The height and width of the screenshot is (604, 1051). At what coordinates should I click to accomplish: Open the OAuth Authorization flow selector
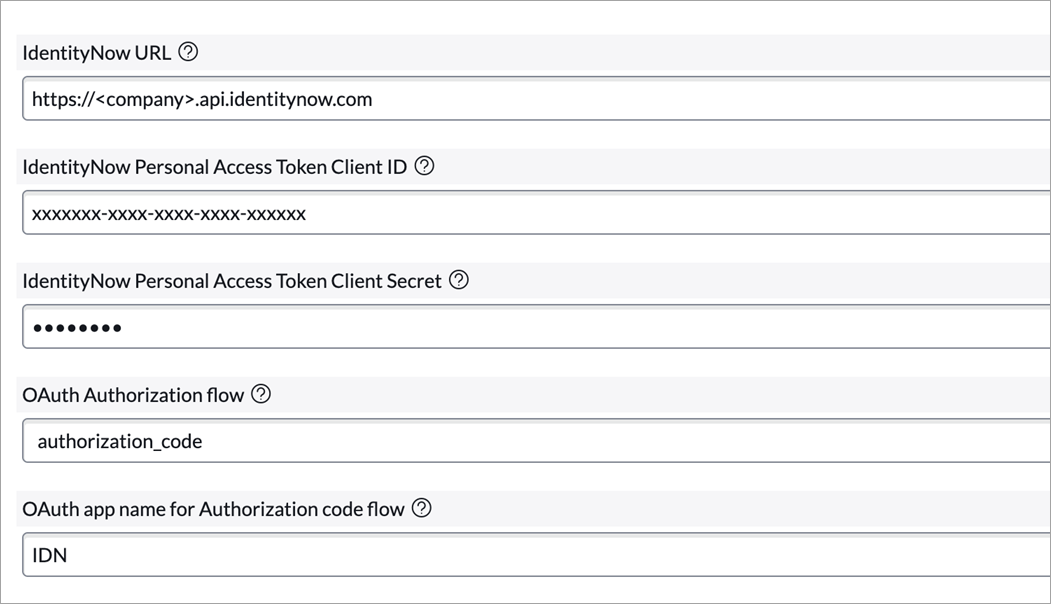[x=536, y=440]
